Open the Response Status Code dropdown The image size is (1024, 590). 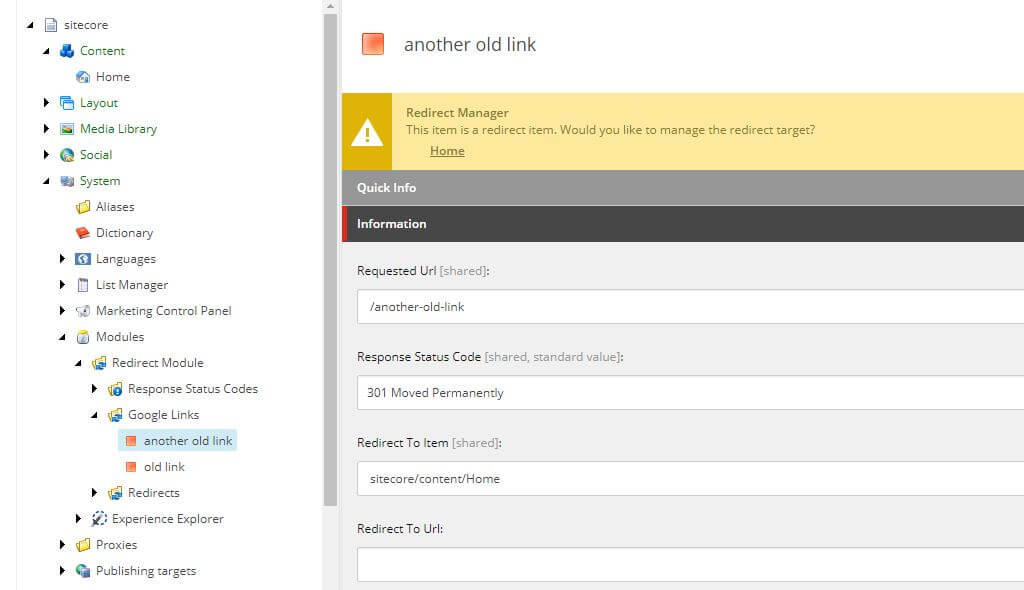690,393
